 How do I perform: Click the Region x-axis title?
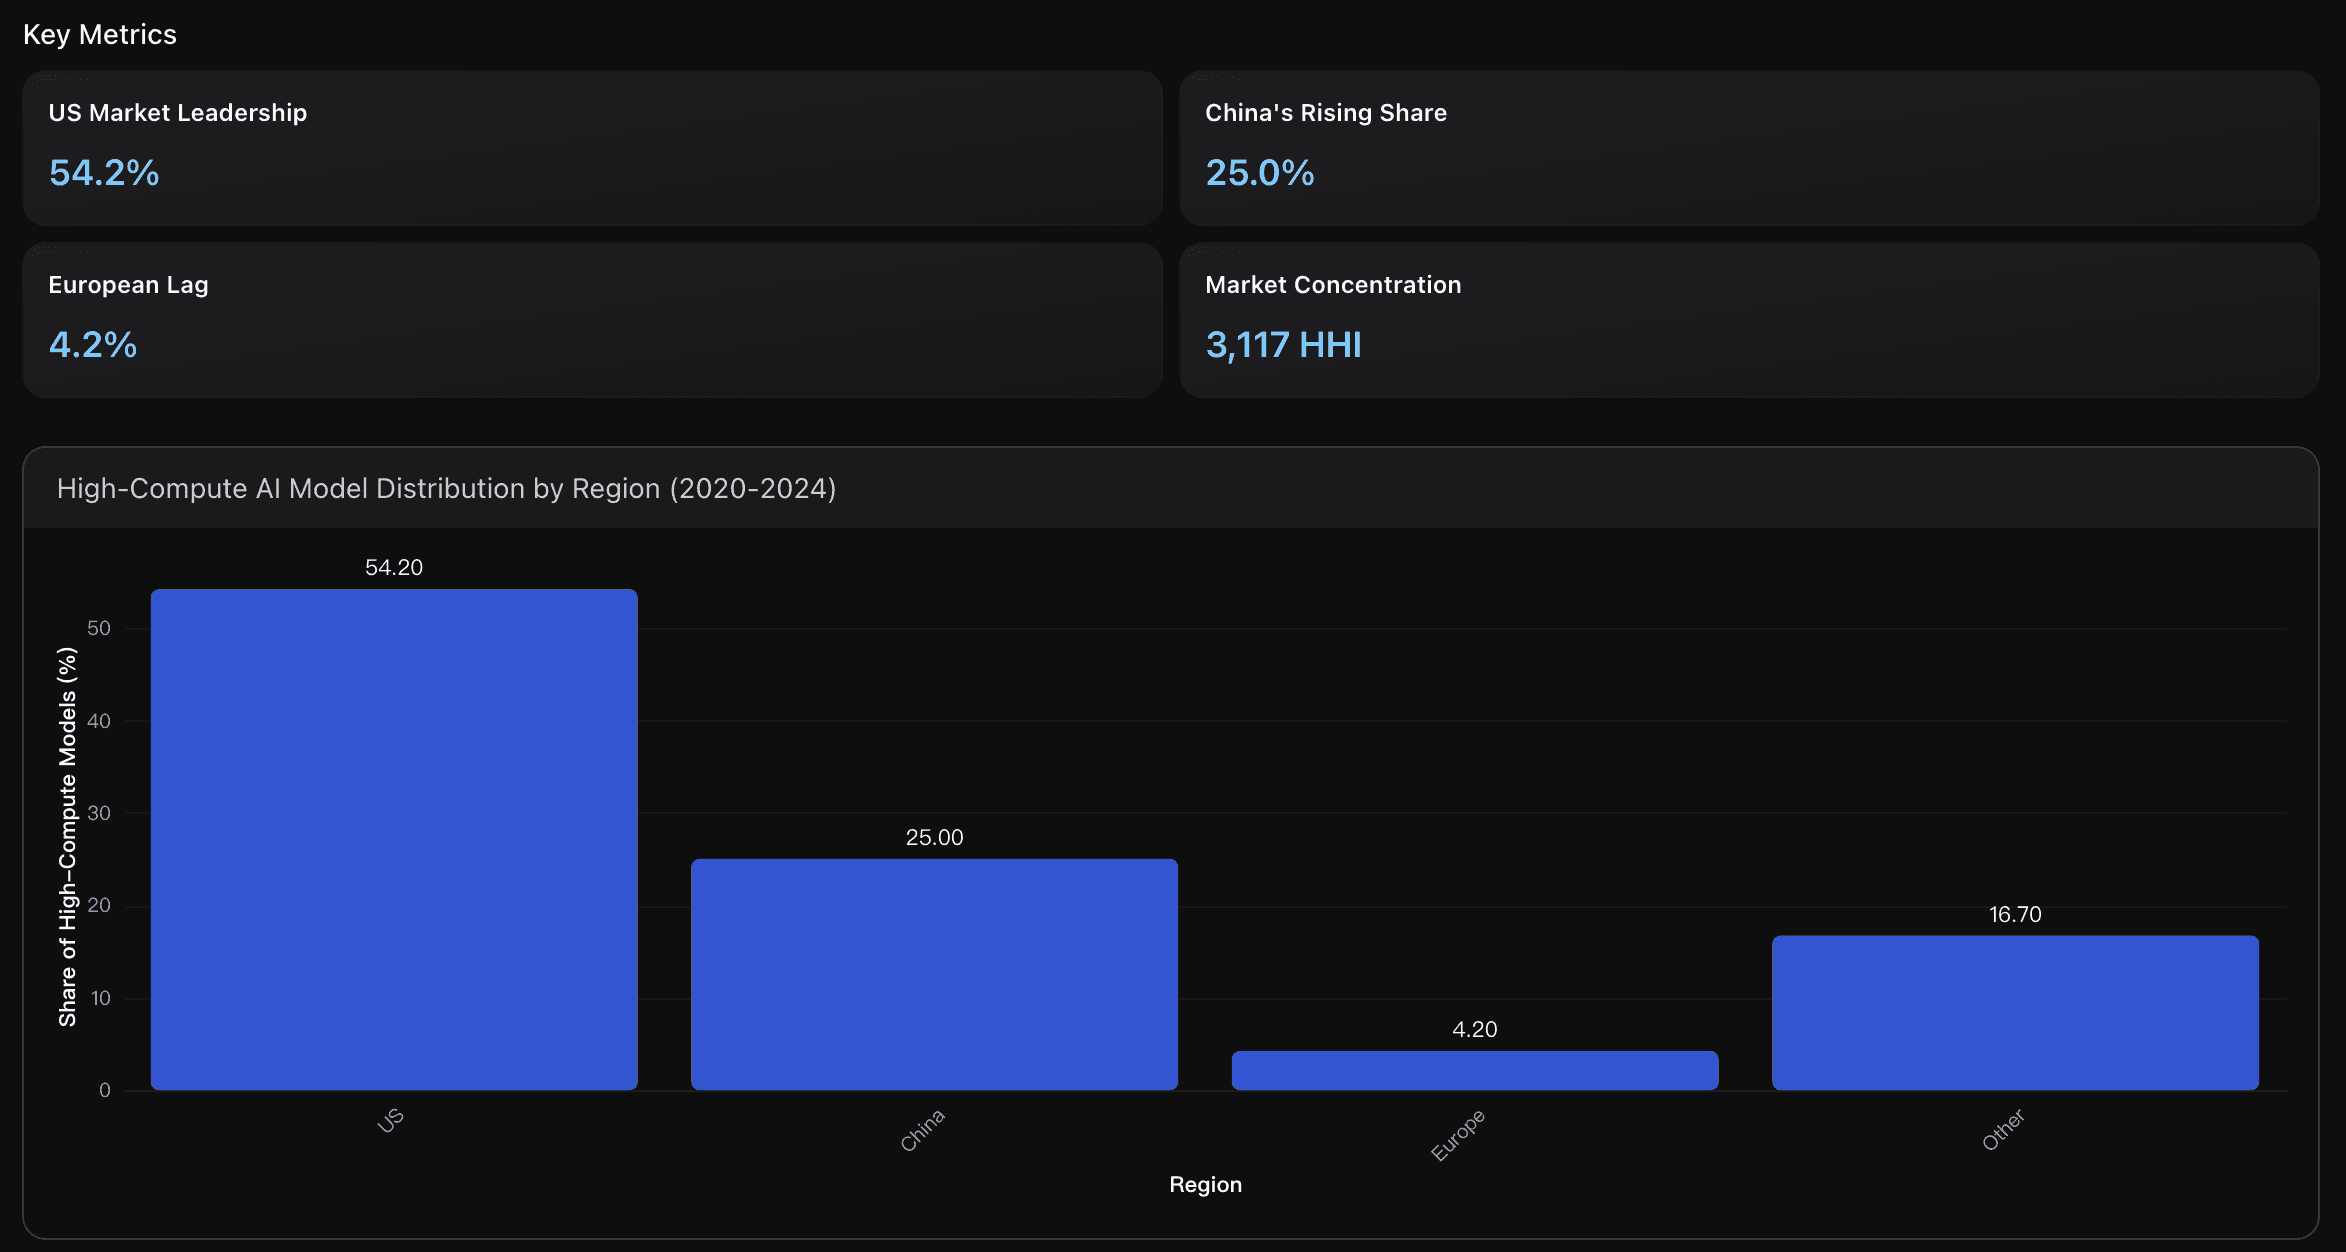tap(1205, 1184)
